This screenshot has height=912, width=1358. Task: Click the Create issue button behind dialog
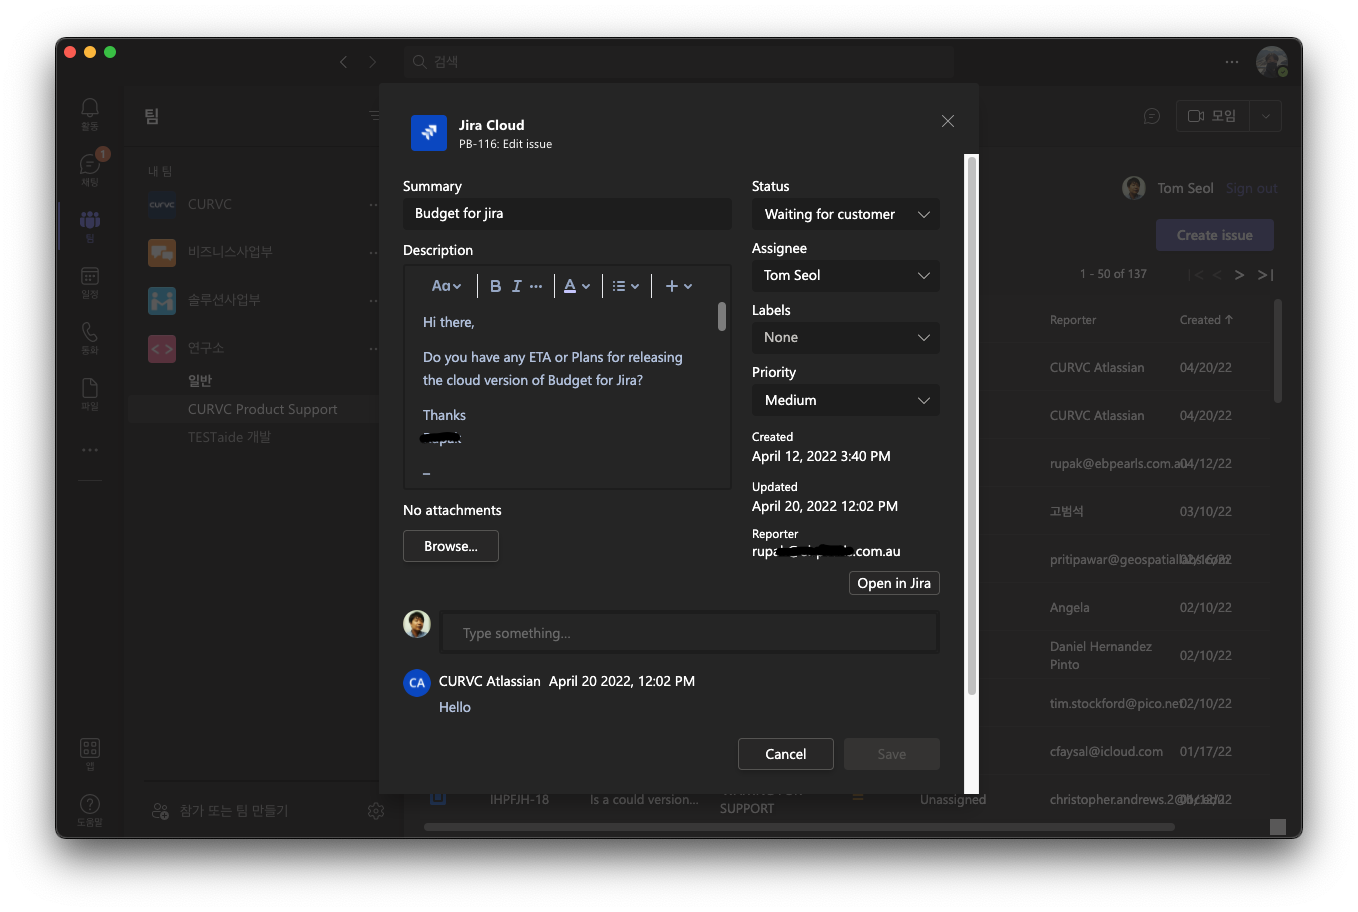pyautogui.click(x=1215, y=235)
